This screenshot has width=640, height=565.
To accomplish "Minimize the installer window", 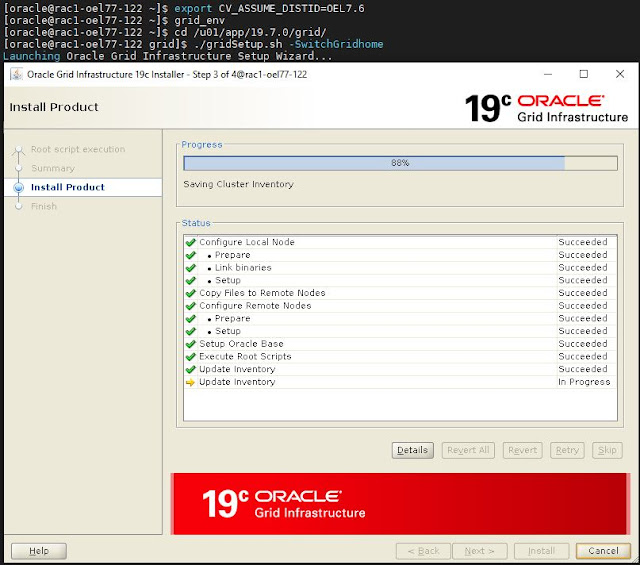I will (x=548, y=74).
